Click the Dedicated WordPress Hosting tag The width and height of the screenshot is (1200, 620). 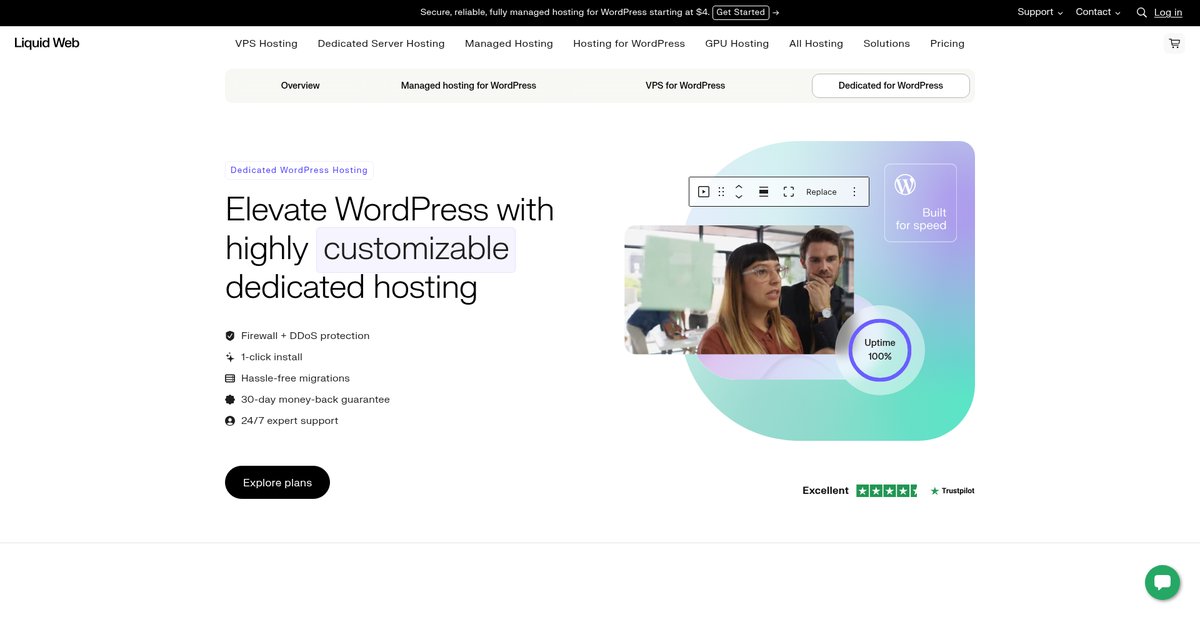coord(299,170)
